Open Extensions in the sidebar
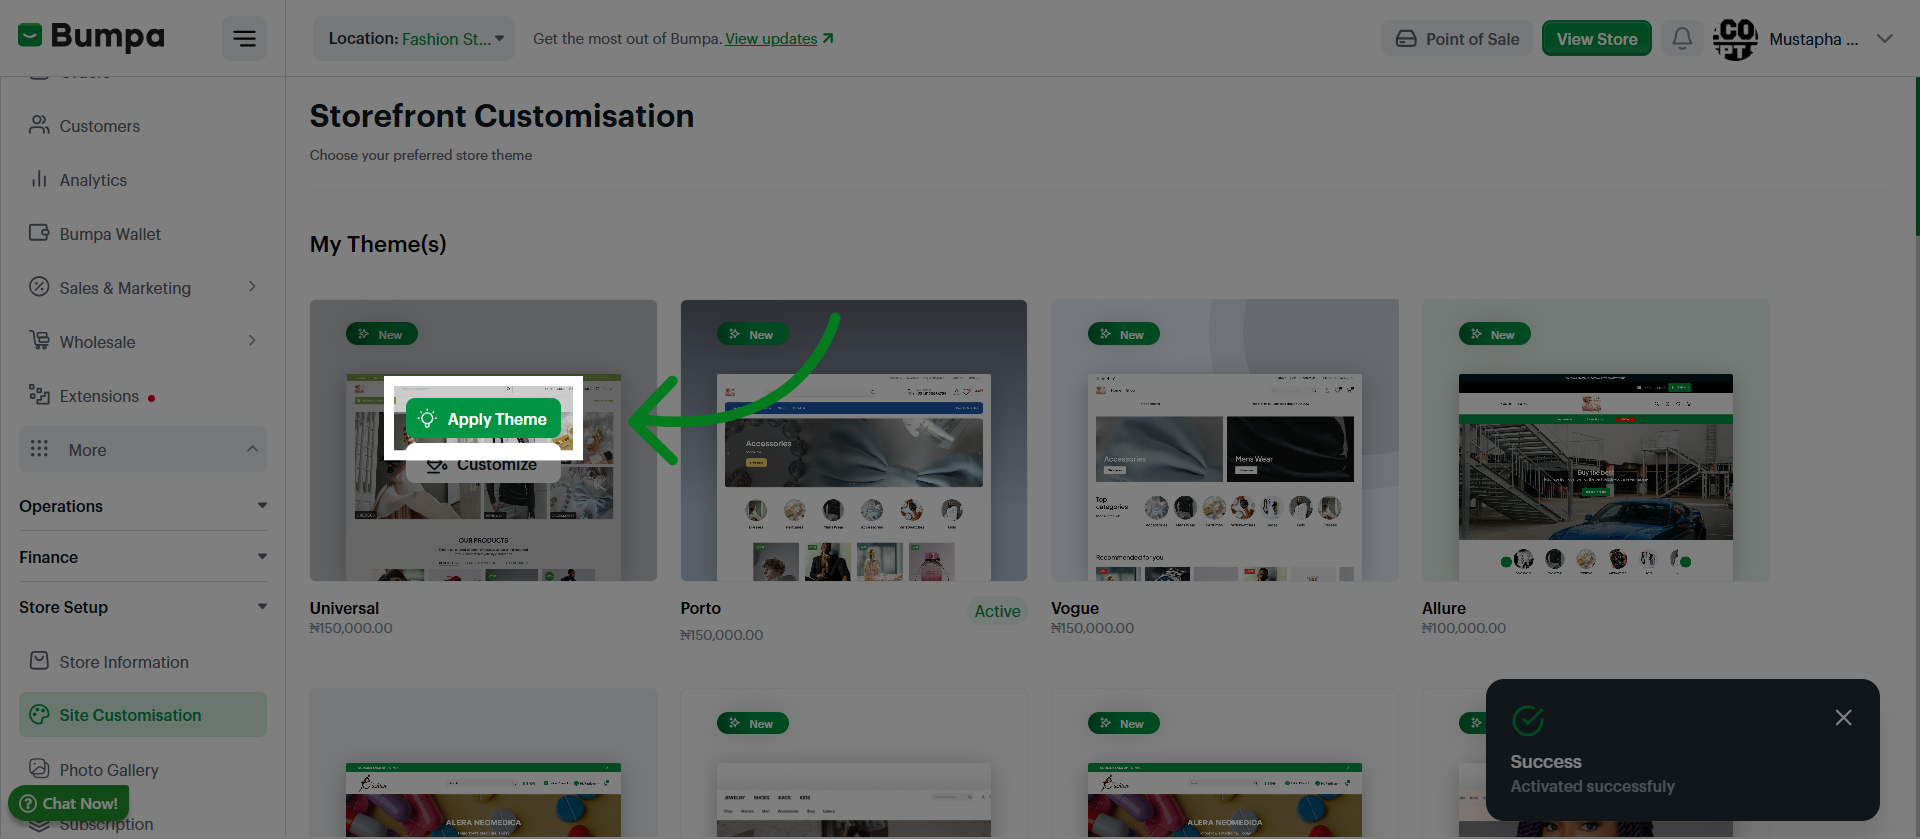Viewport: 1920px width, 839px height. tap(99, 396)
